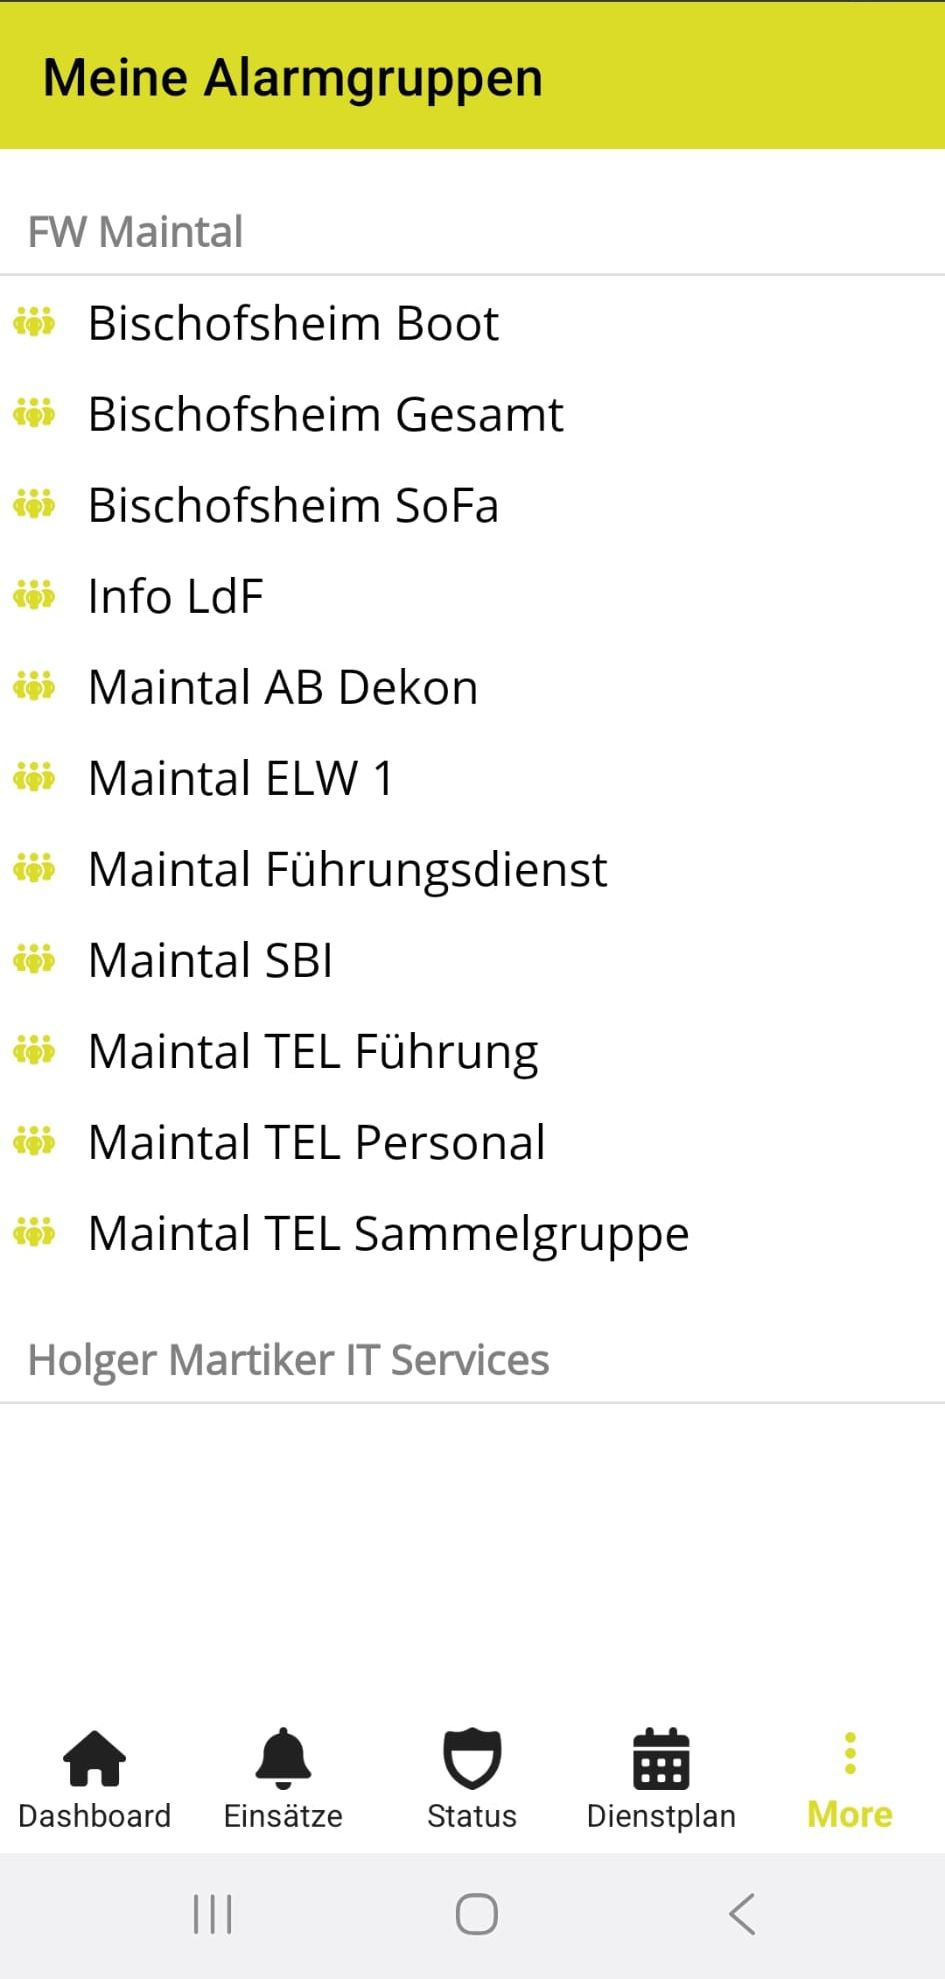Tap the Maintal TEL Führung entry
This screenshot has height=1979, width=945.
pos(313,1051)
